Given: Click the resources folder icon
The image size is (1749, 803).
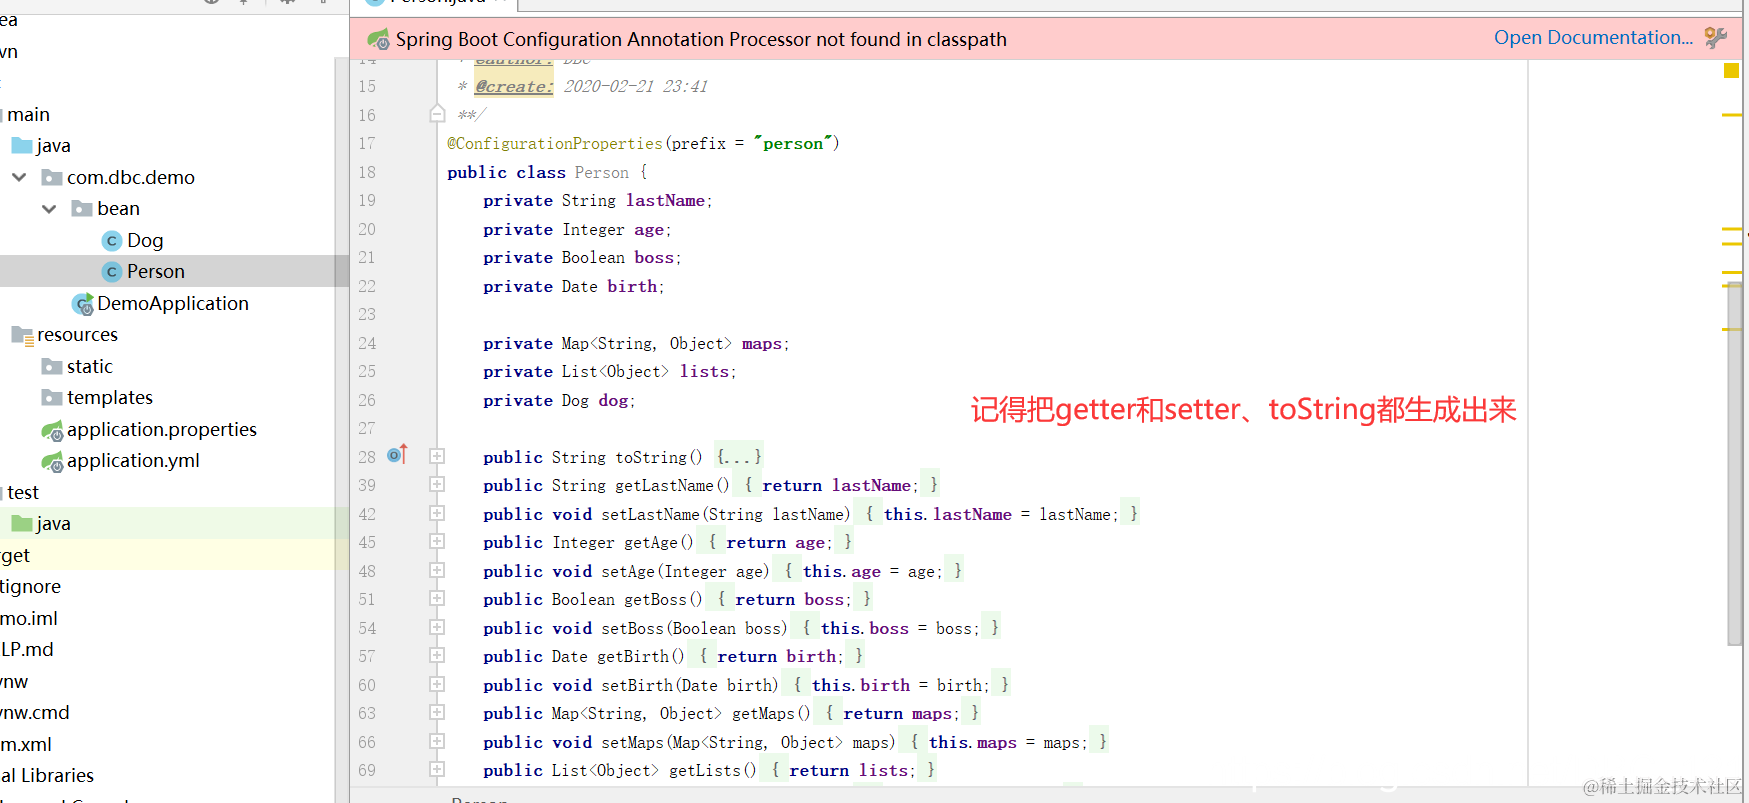Looking at the screenshot, I should tap(22, 335).
